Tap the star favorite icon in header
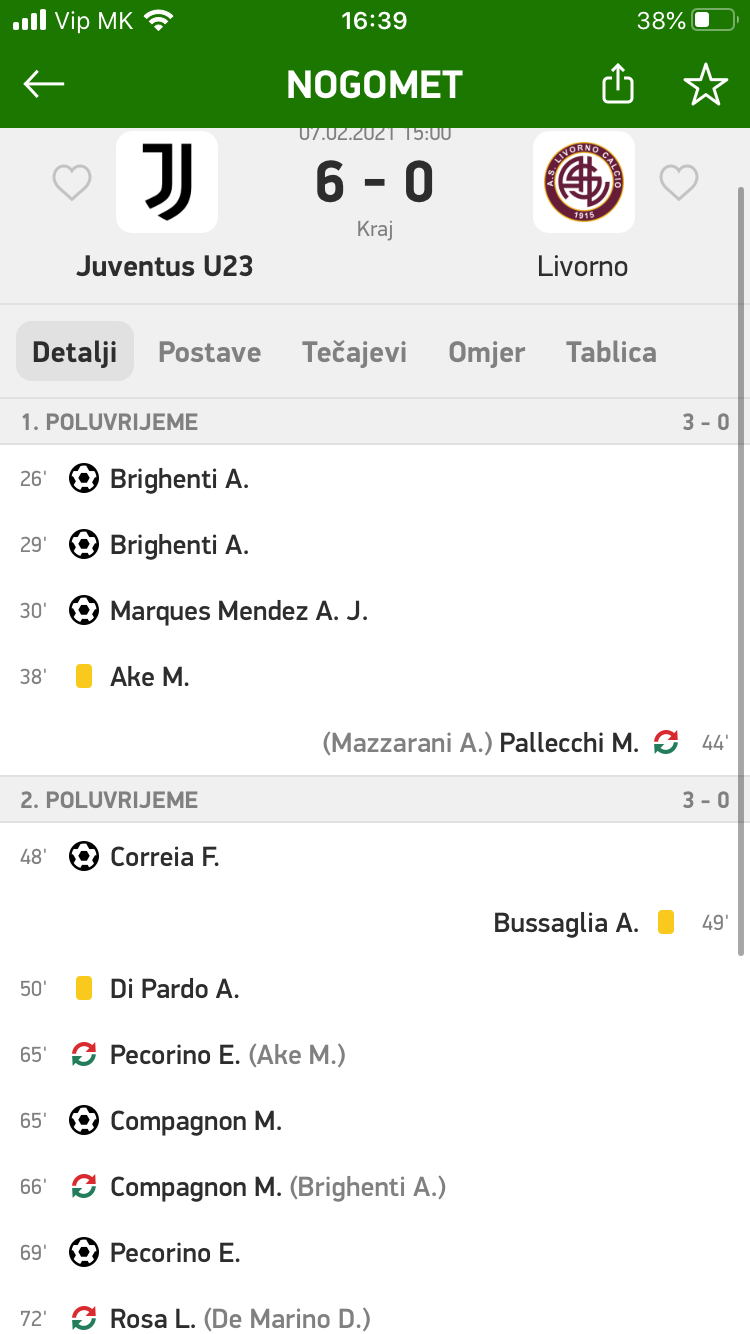The height and width of the screenshot is (1334, 750). pyautogui.click(x=705, y=85)
